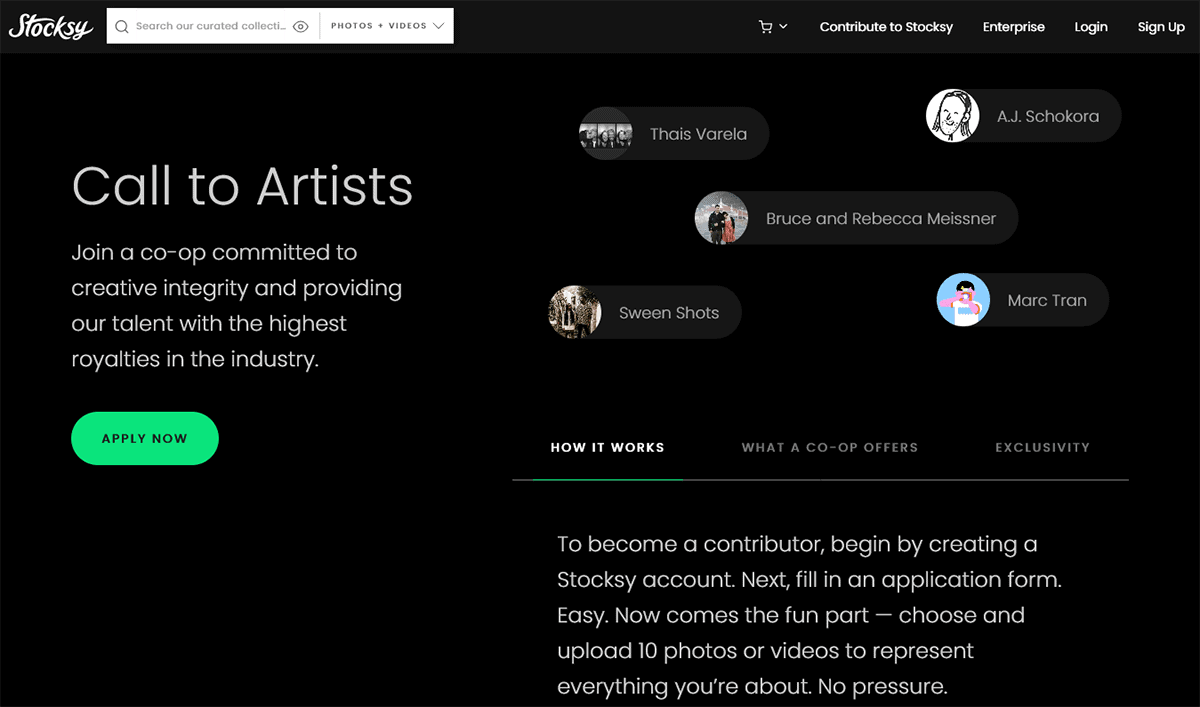
Task: Open Contribute to Stocksy link
Action: point(886,27)
